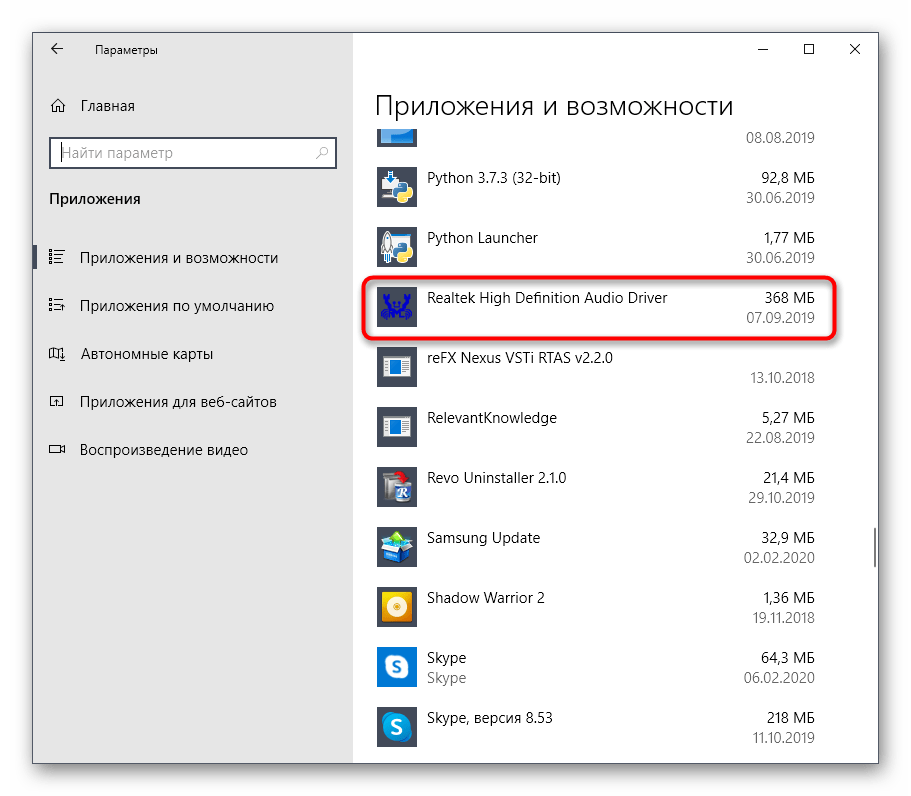Click the 92,8 МБ size value
This screenshot has height=796, width=911.
[788, 178]
